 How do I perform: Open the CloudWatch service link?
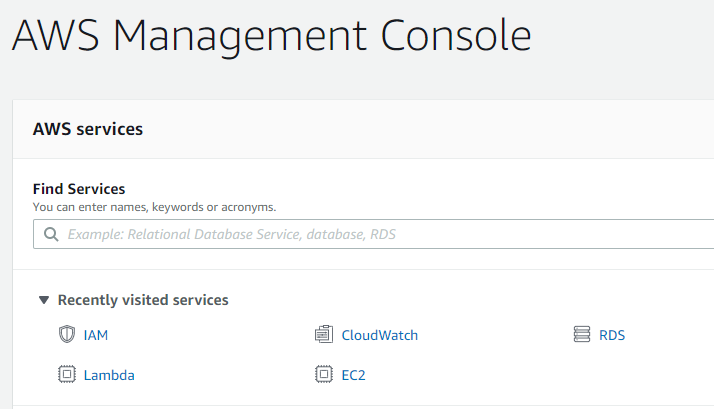[x=379, y=335]
